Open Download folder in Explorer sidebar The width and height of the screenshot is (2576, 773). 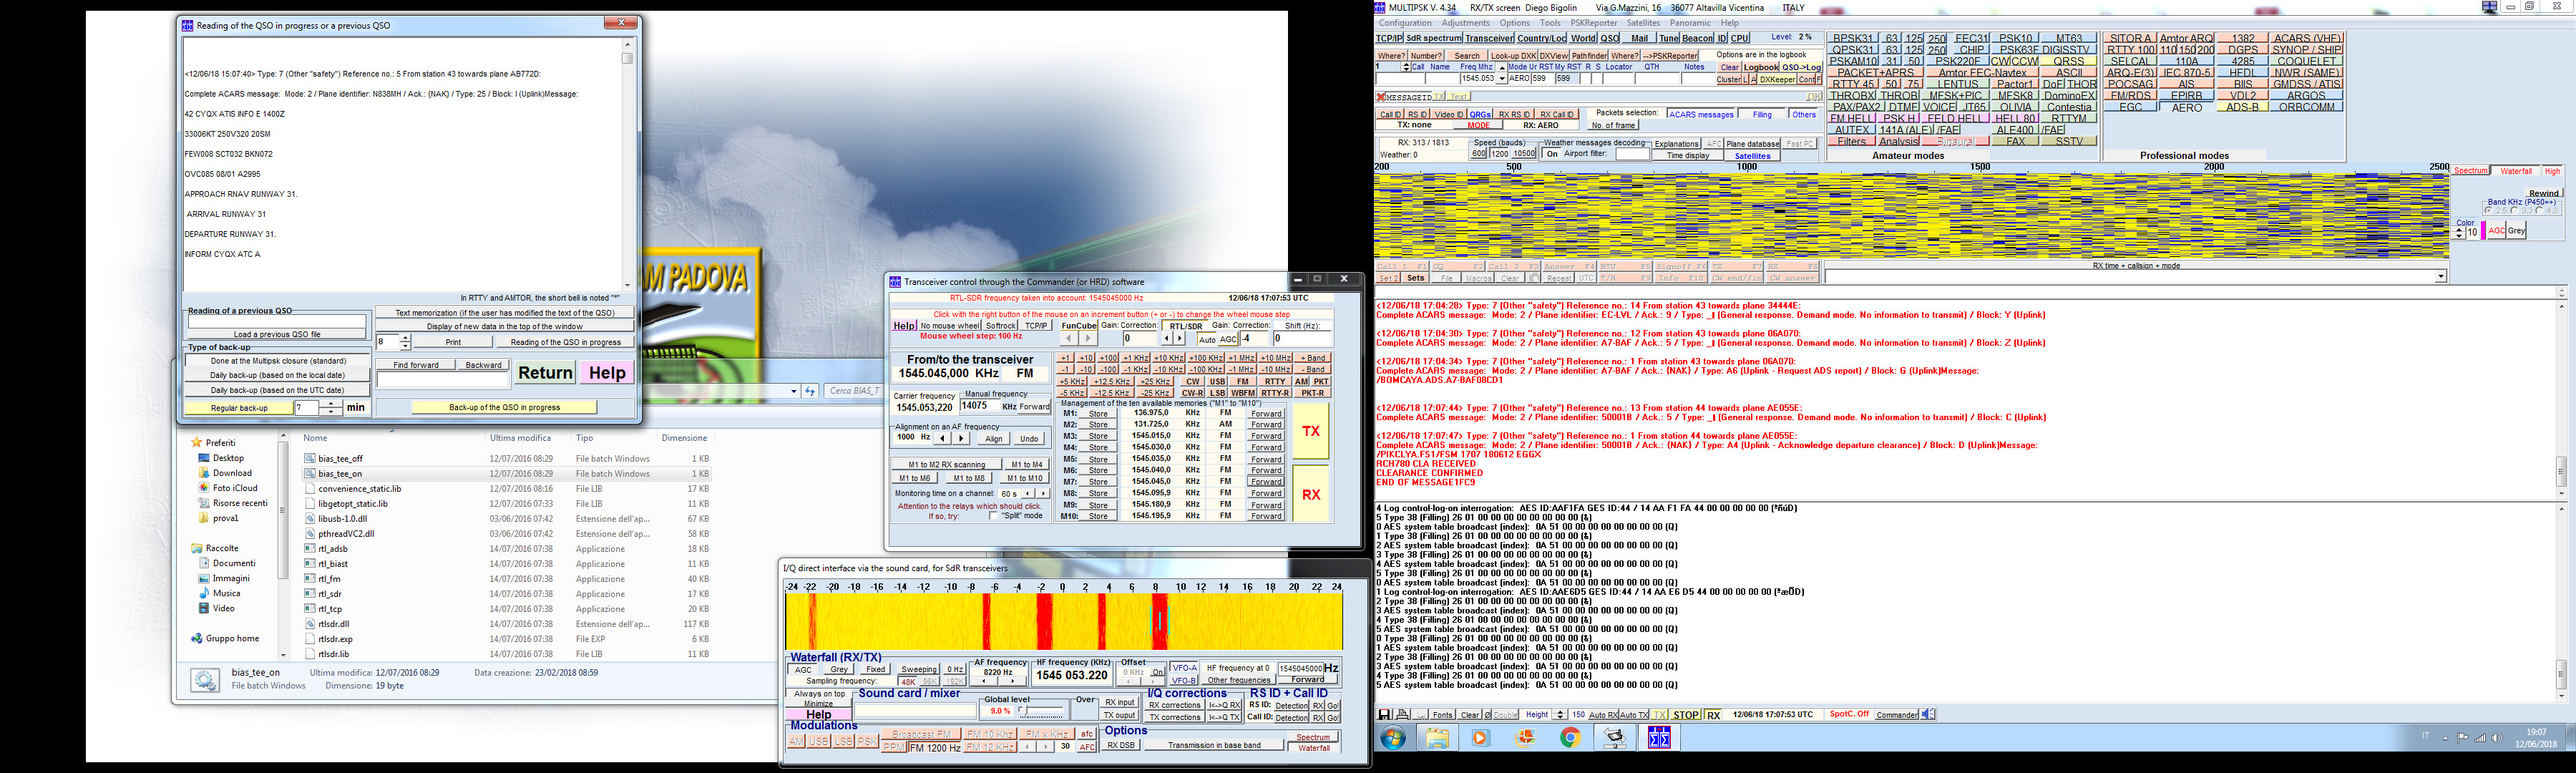point(232,473)
